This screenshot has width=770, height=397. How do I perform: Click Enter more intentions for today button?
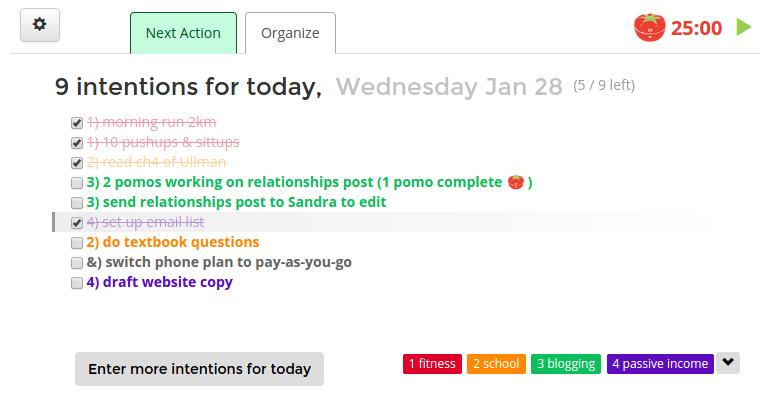[x=199, y=369]
